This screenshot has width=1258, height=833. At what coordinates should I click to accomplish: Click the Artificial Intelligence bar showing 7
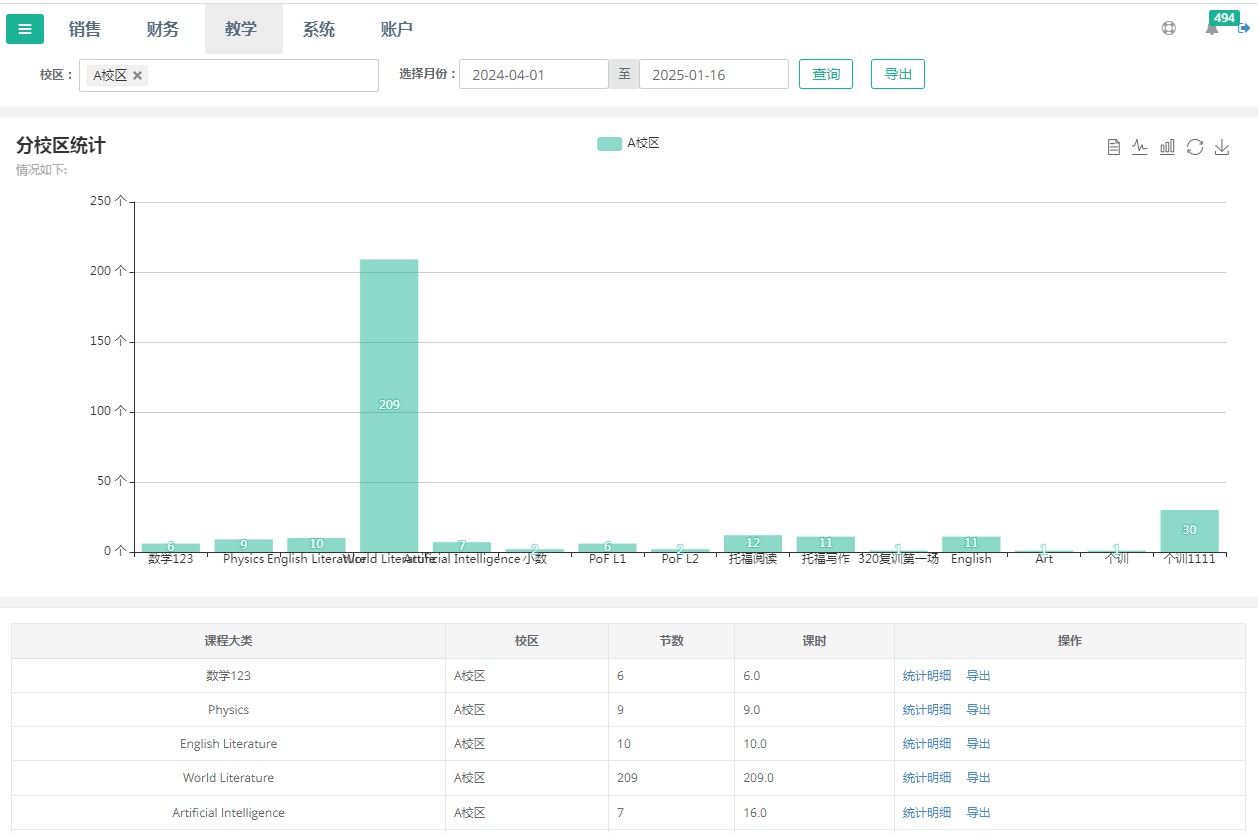(462, 547)
